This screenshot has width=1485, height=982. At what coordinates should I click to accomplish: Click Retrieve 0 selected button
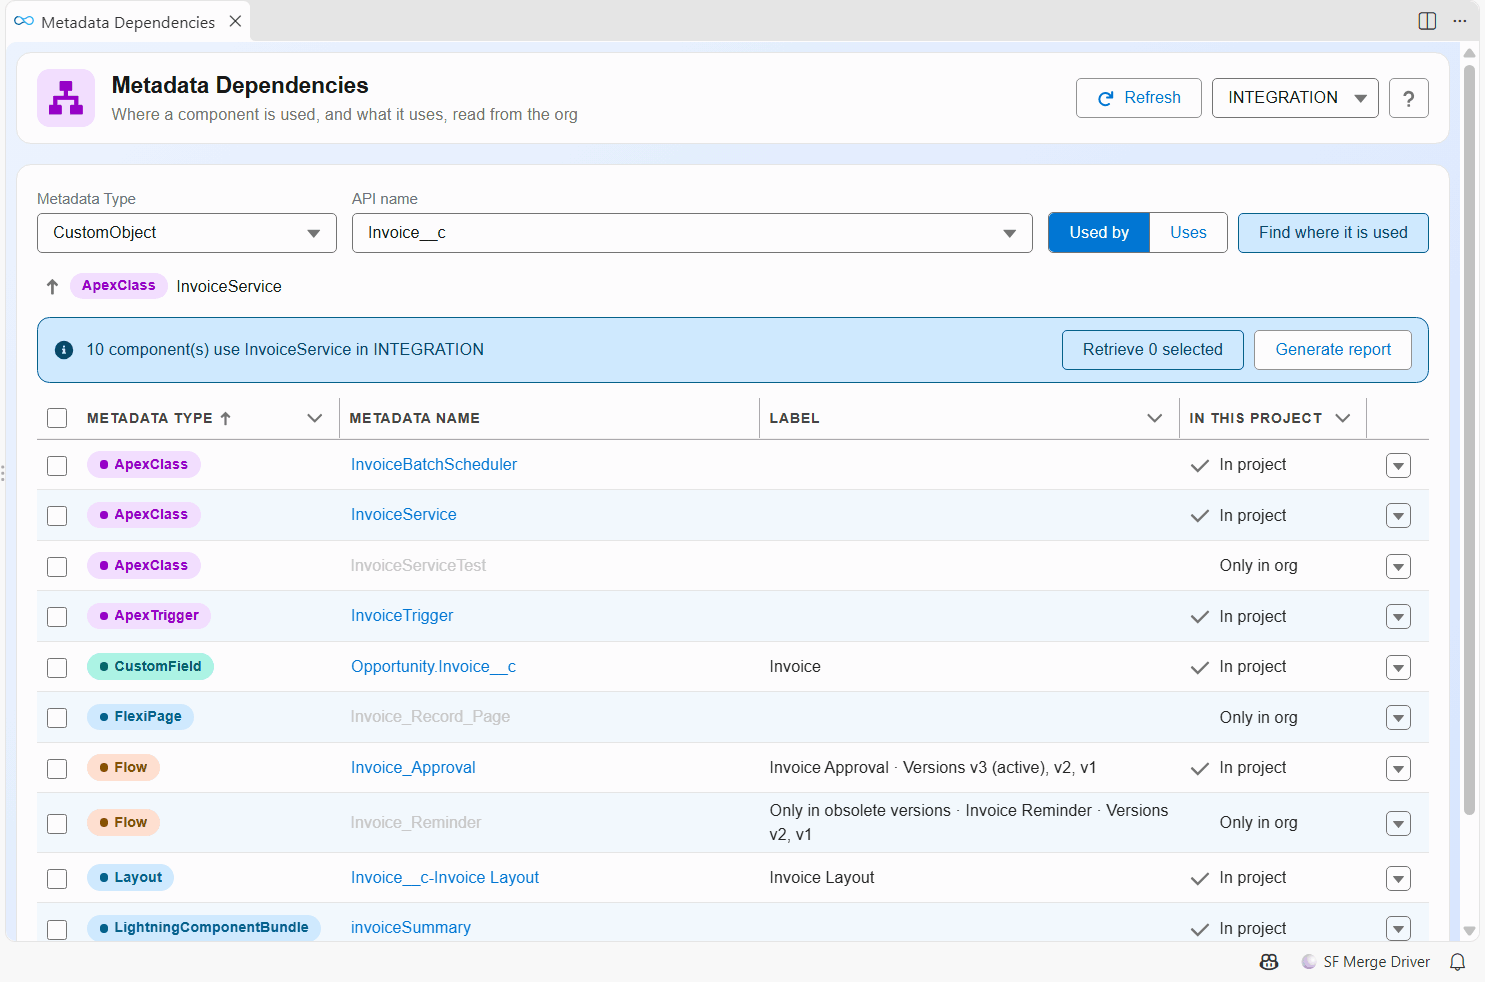tap(1153, 350)
